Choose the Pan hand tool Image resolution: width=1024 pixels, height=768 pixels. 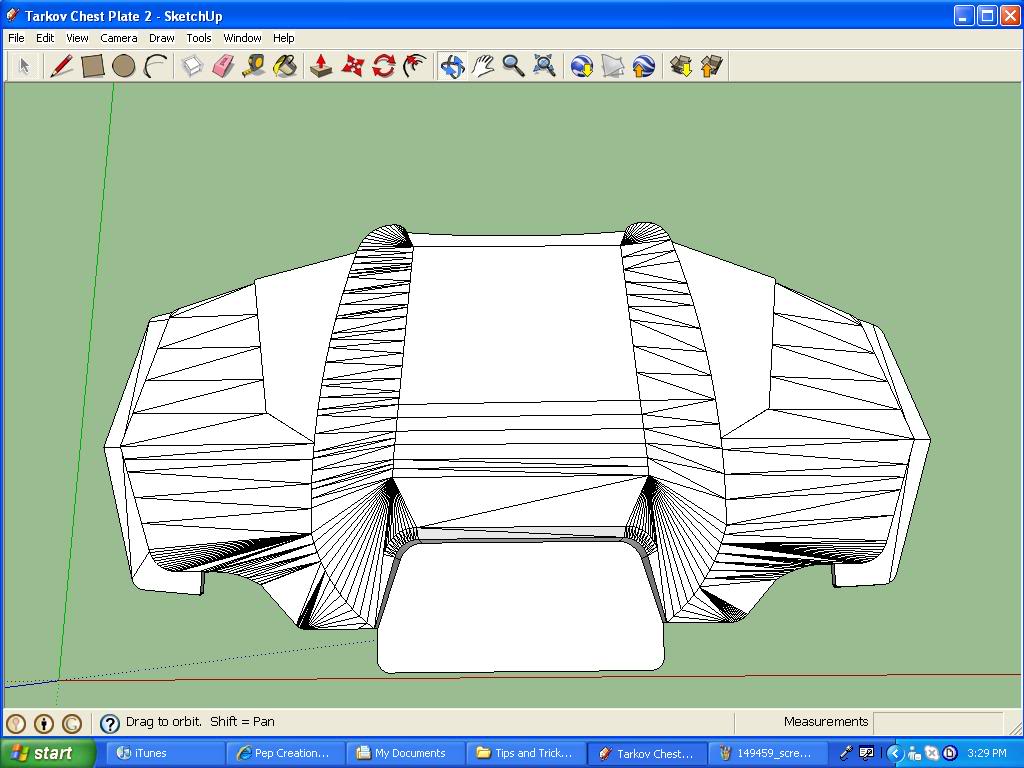tap(483, 66)
